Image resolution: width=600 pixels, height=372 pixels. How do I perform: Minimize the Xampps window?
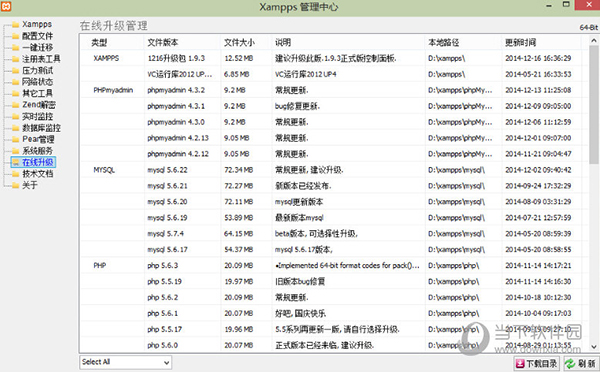tap(549, 6)
